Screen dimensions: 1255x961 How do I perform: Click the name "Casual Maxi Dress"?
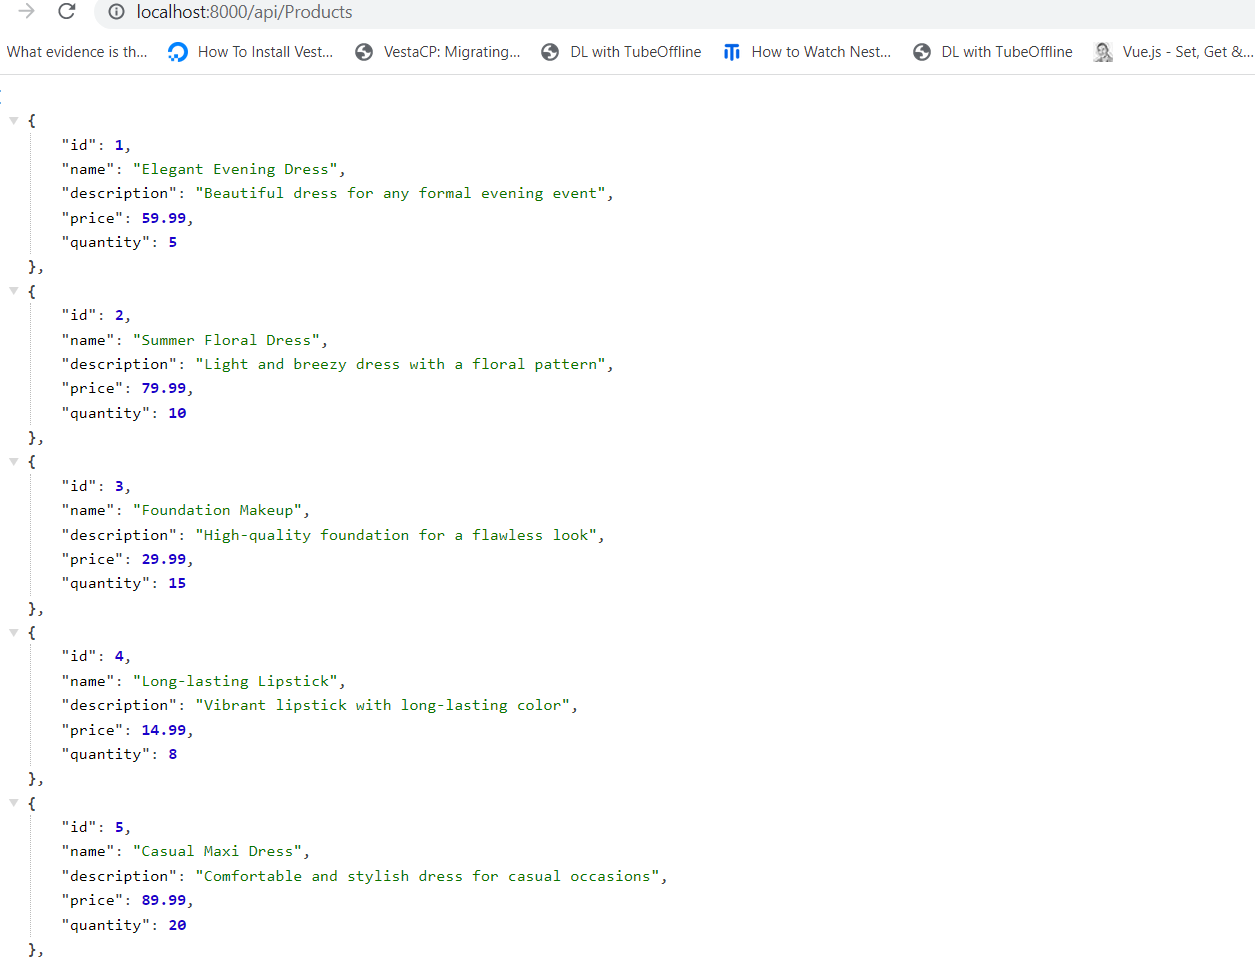tap(217, 851)
